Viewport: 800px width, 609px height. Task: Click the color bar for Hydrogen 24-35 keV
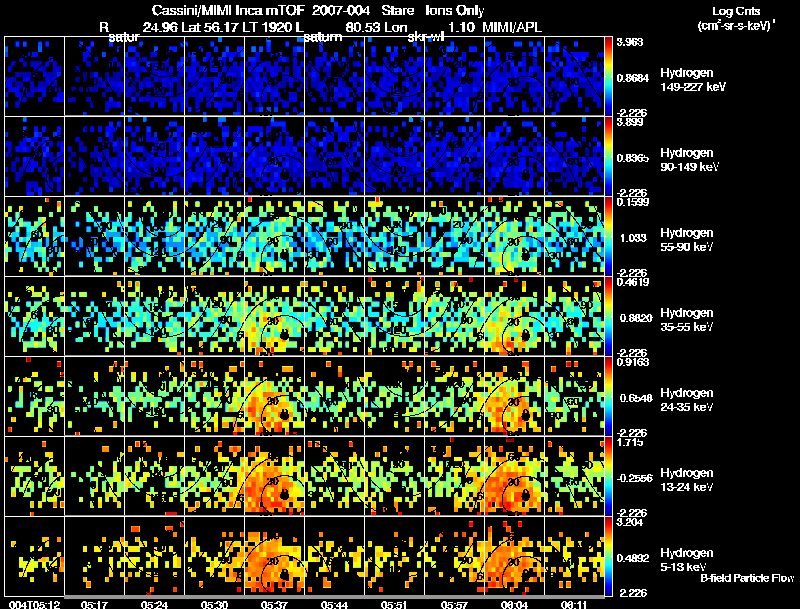[608, 396]
